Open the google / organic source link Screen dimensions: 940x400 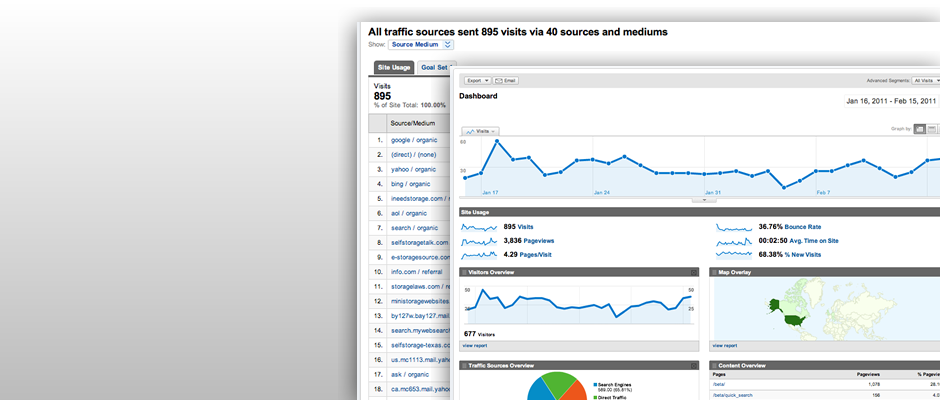414,140
